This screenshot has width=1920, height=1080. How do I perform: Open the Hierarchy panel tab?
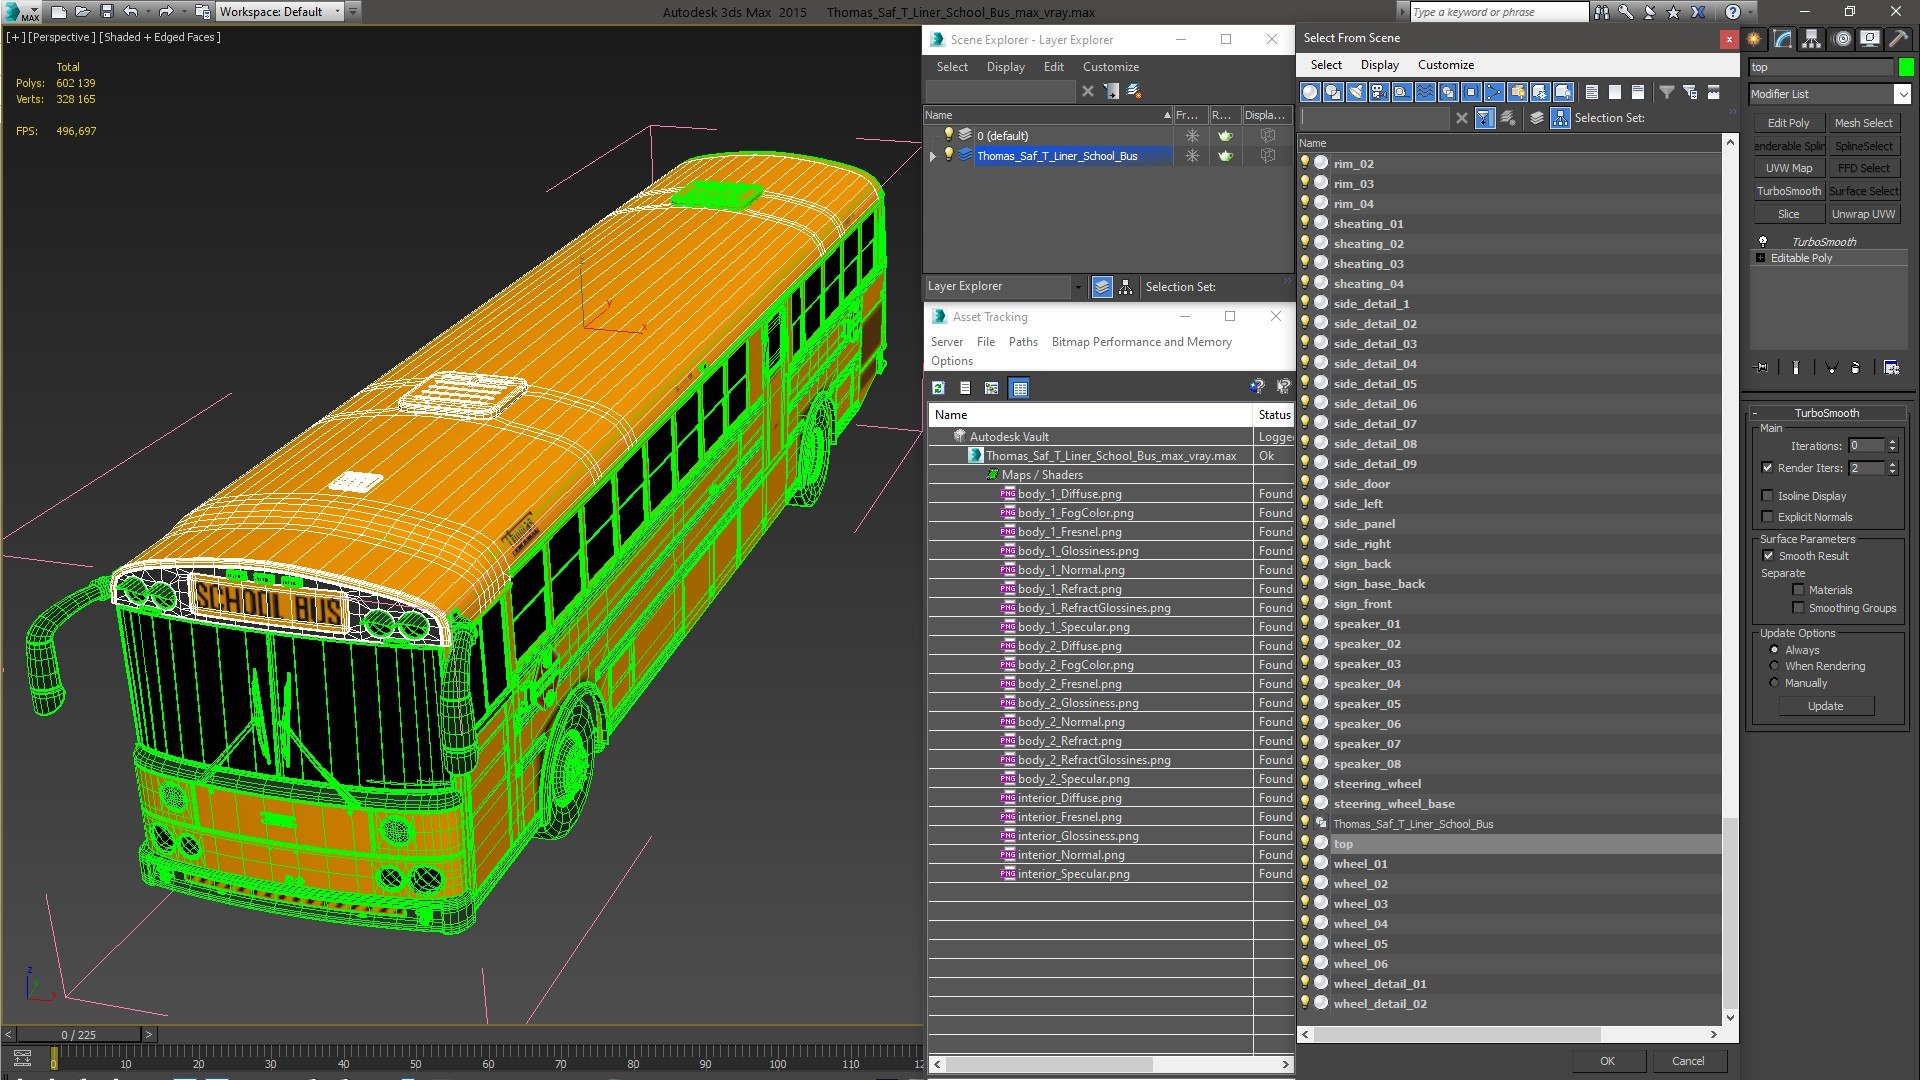(1811, 39)
